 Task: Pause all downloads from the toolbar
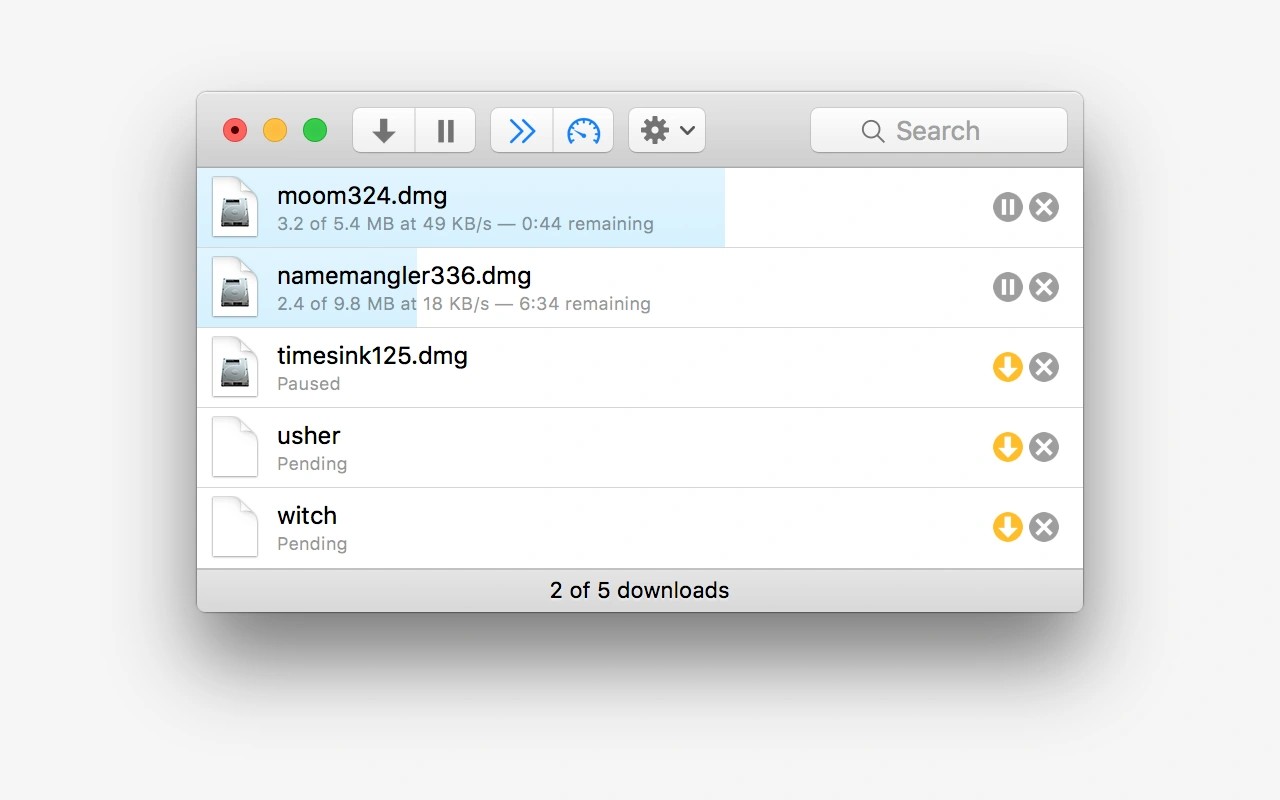point(445,130)
